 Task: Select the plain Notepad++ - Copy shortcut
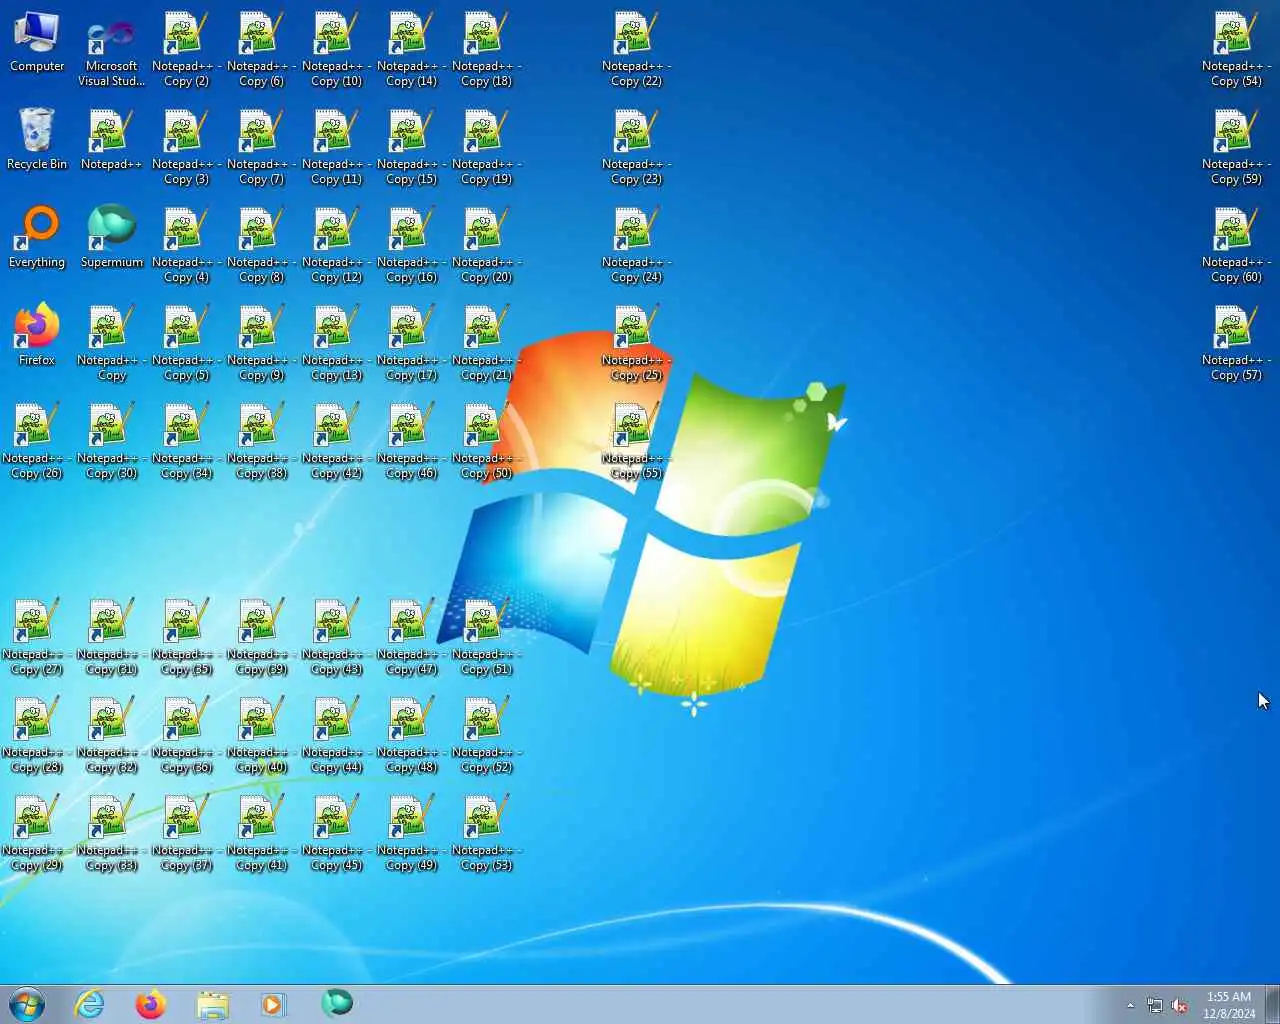point(111,343)
